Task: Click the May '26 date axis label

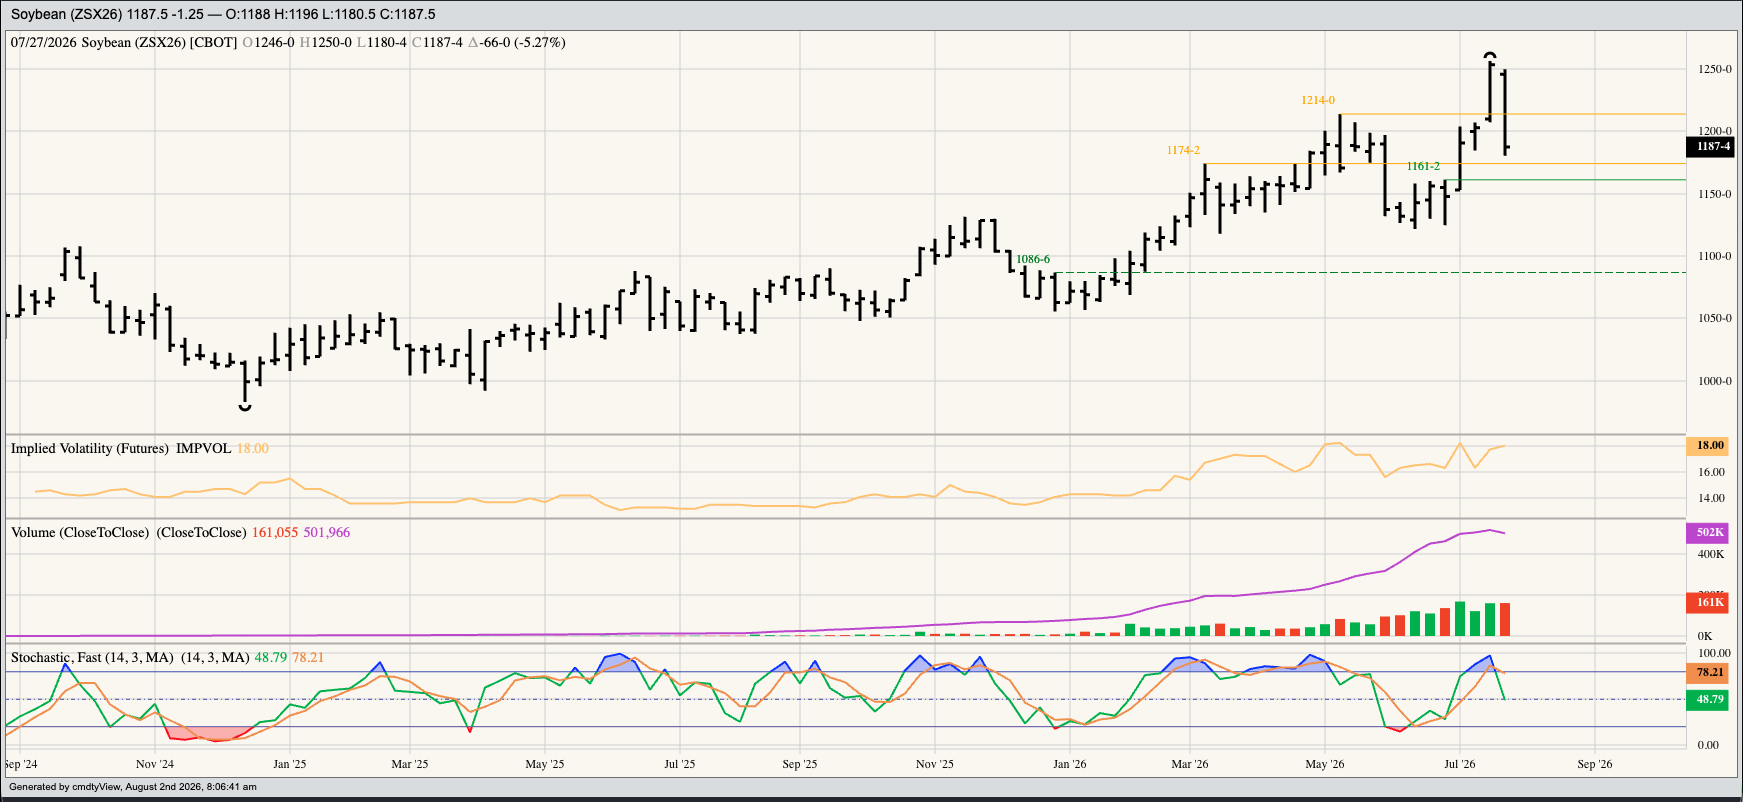Action: pyautogui.click(x=1325, y=764)
